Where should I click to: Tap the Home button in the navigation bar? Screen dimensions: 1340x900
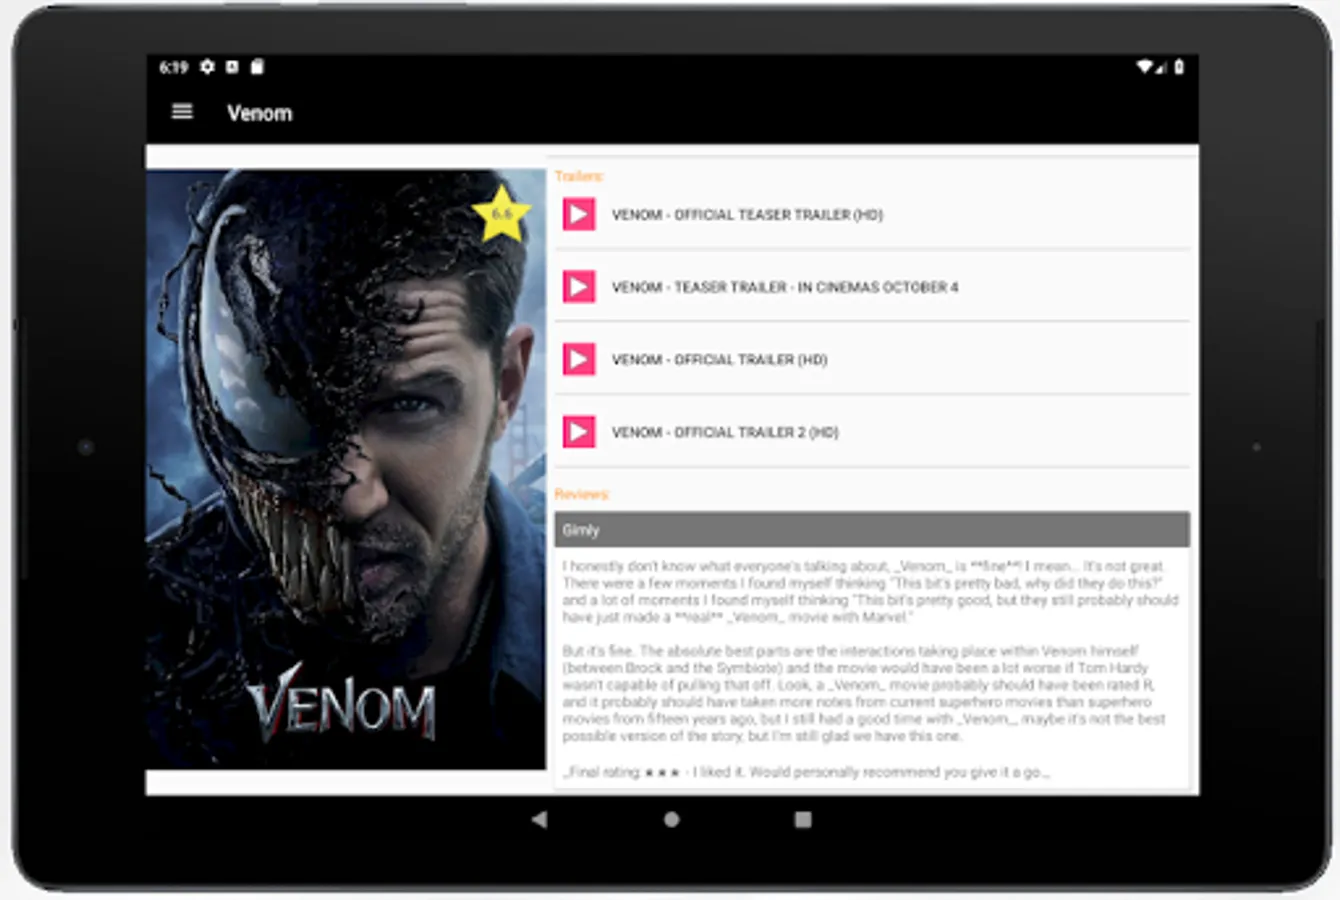669,819
